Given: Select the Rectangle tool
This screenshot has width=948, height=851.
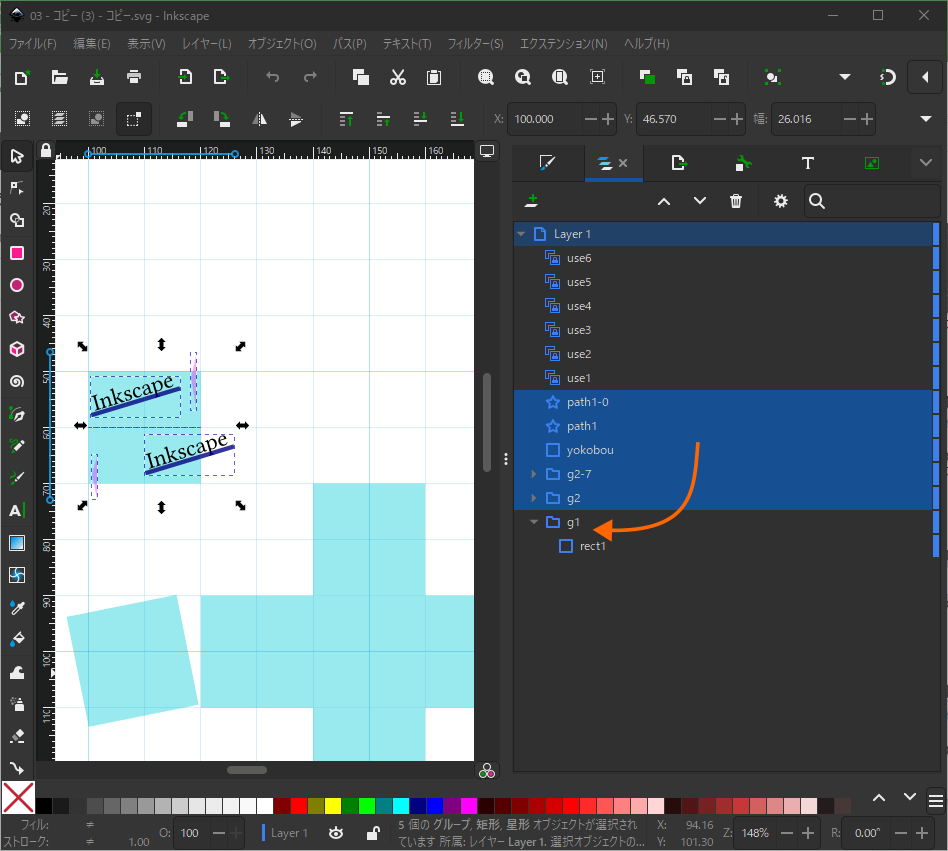Looking at the screenshot, I should pos(17,253).
